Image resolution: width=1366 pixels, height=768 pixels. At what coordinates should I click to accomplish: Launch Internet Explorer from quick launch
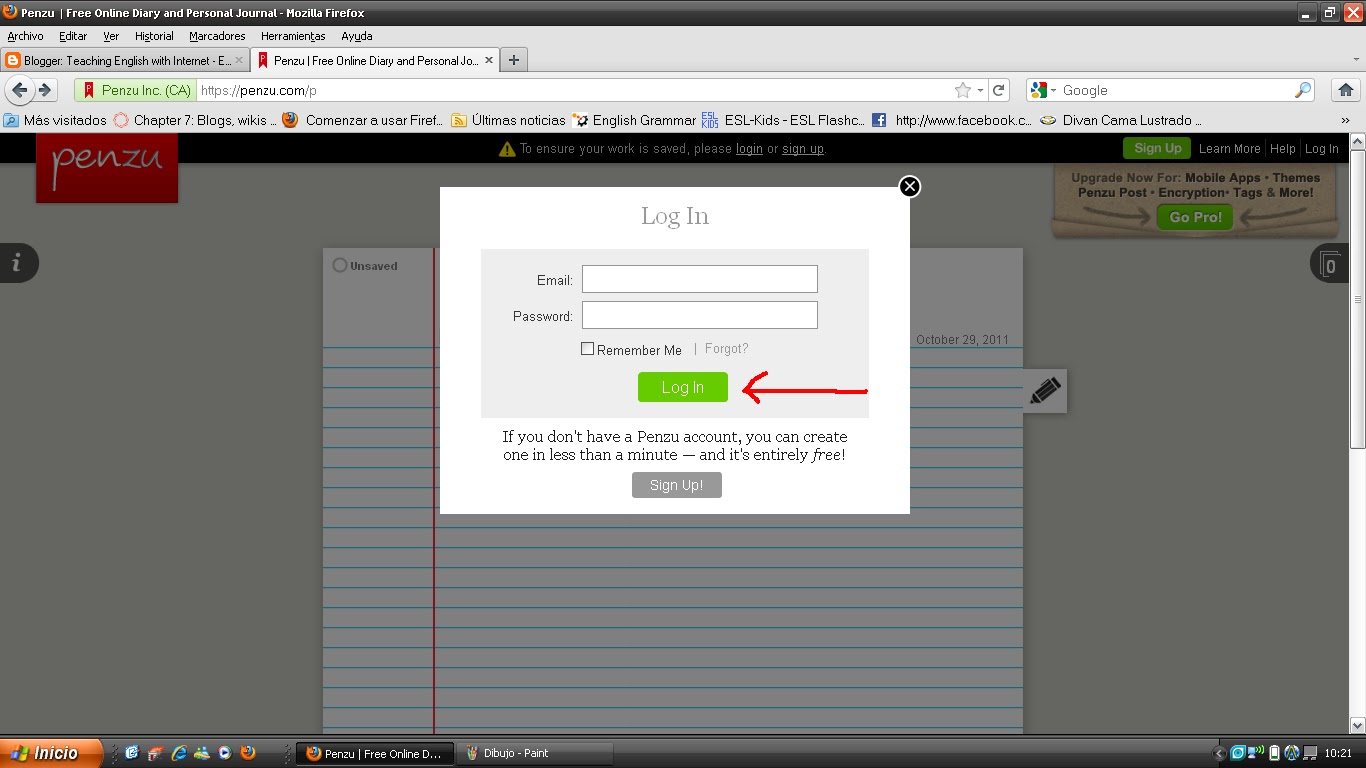(178, 753)
